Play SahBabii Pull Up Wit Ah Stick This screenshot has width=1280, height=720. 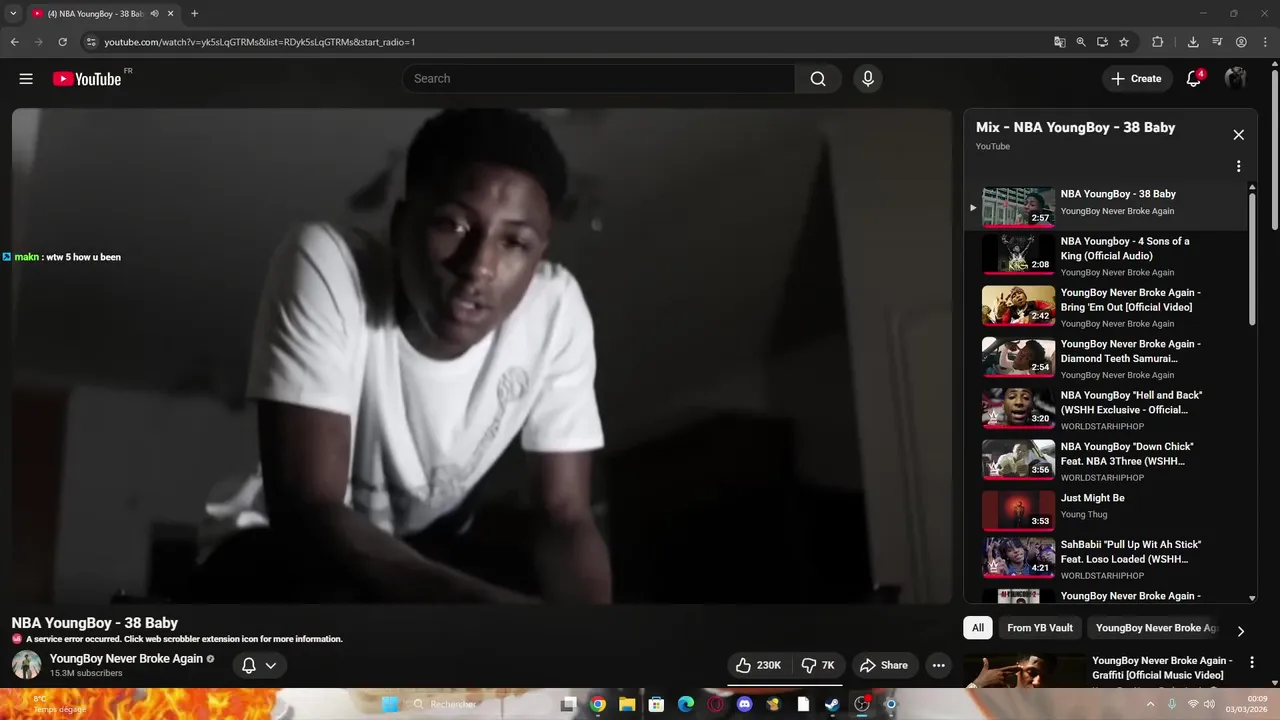pos(1107,559)
